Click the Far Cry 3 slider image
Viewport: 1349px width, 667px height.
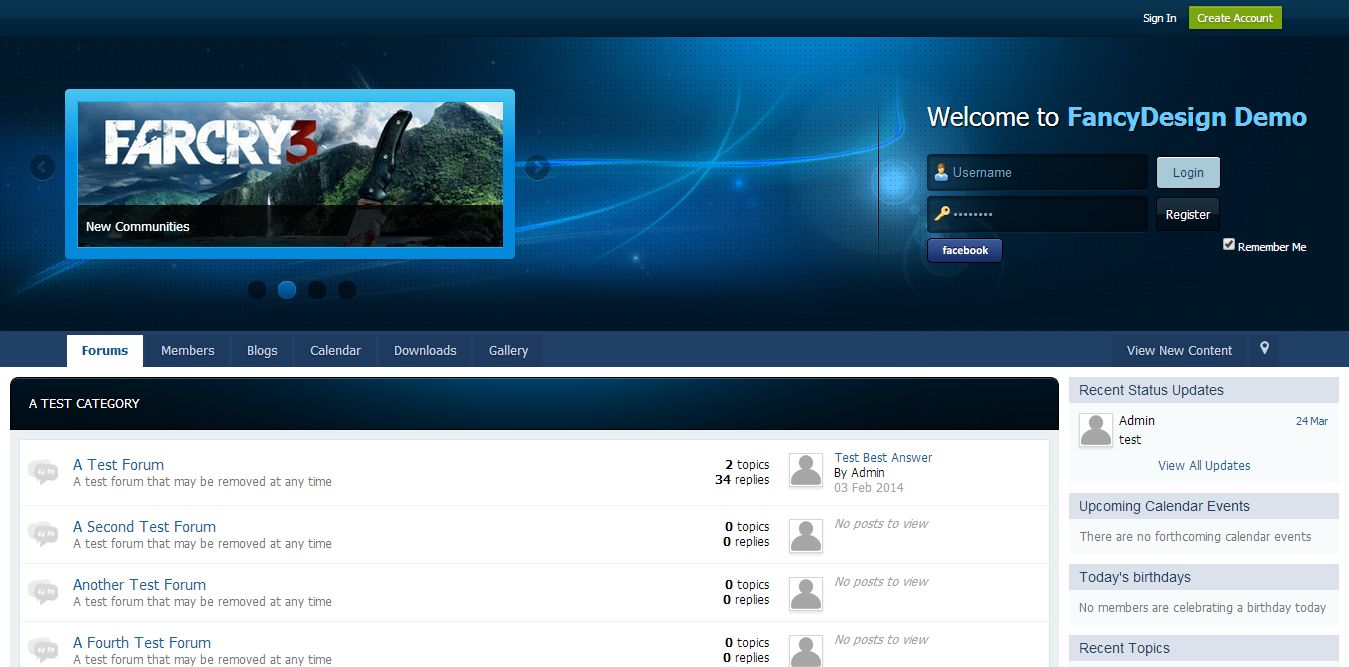point(290,160)
